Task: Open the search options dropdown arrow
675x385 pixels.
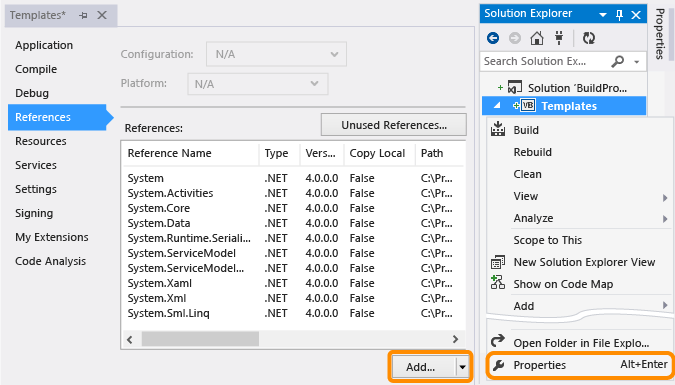Action: point(637,62)
